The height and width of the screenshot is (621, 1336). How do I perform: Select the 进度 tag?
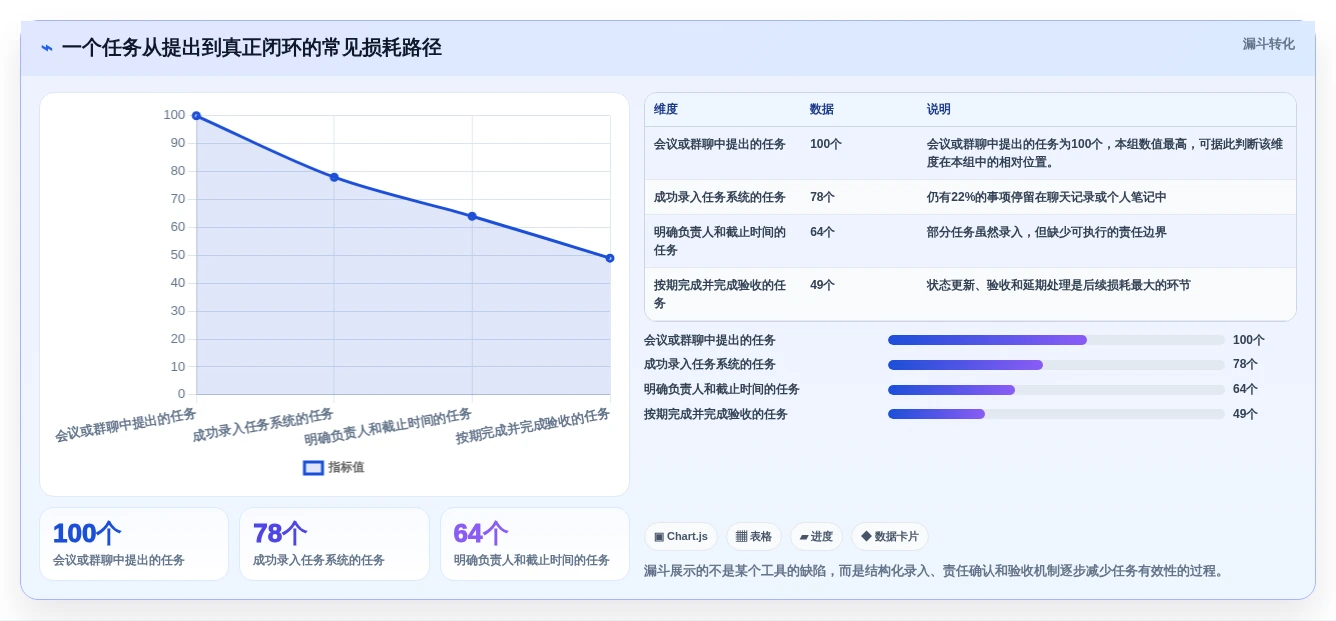click(816, 537)
